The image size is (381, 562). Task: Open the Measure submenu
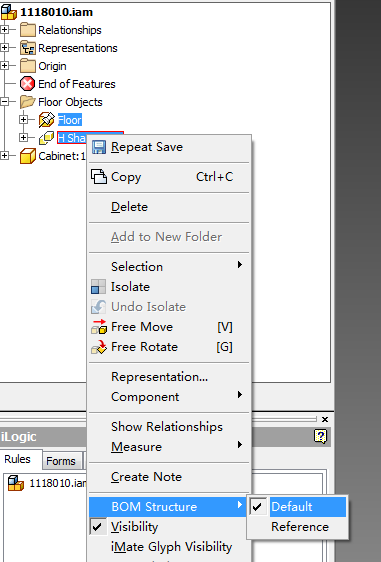(169, 447)
